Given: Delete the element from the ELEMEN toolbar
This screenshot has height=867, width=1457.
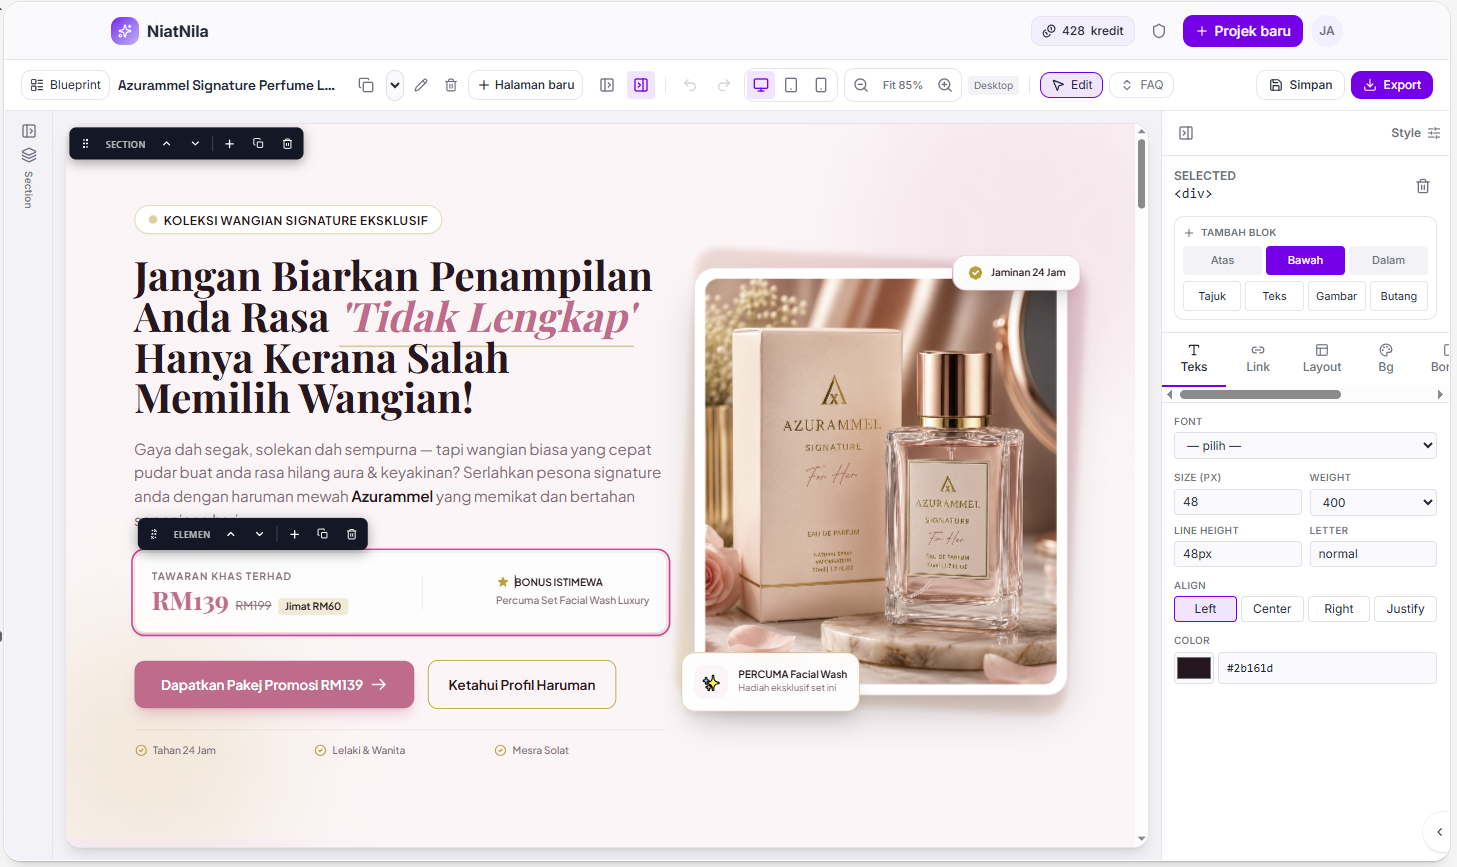Looking at the screenshot, I should pos(352,534).
